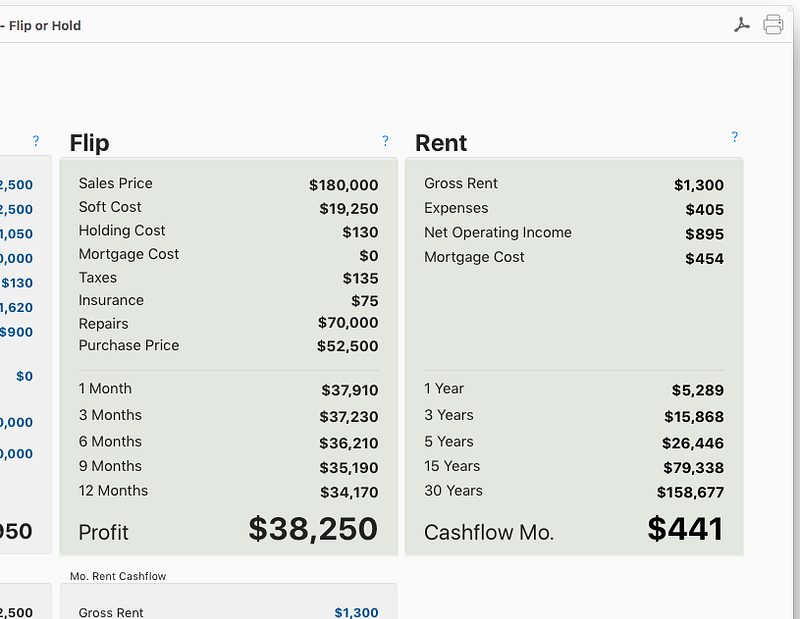Viewport: 800px width, 619px height.
Task: Click the 12 Months $34,170 value
Action: click(349, 492)
